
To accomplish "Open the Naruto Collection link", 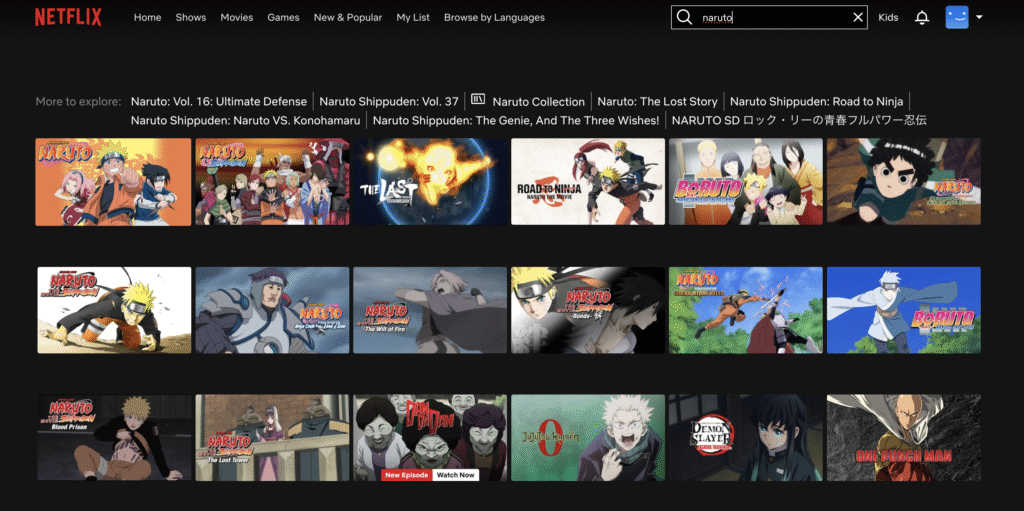I will 539,101.
